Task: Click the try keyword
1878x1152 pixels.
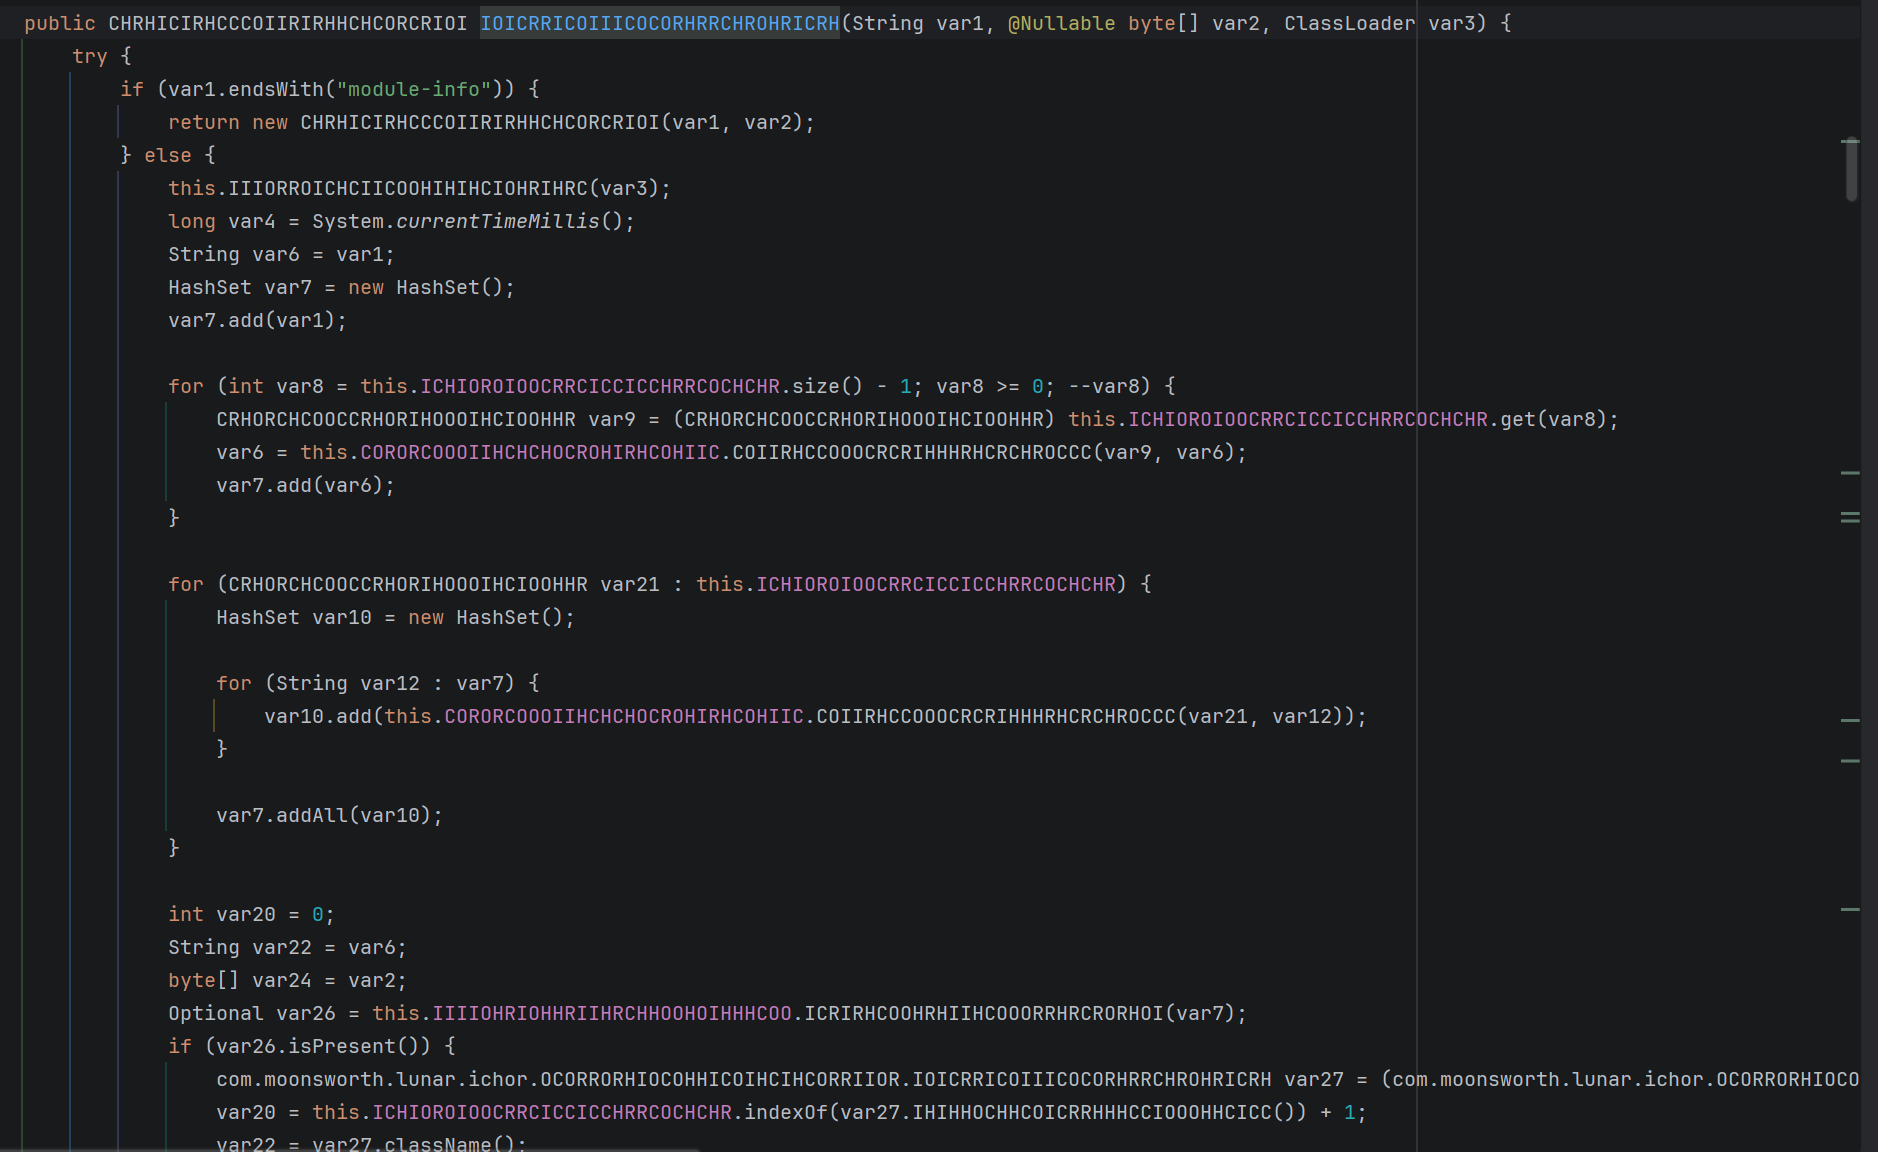Action: pos(89,56)
